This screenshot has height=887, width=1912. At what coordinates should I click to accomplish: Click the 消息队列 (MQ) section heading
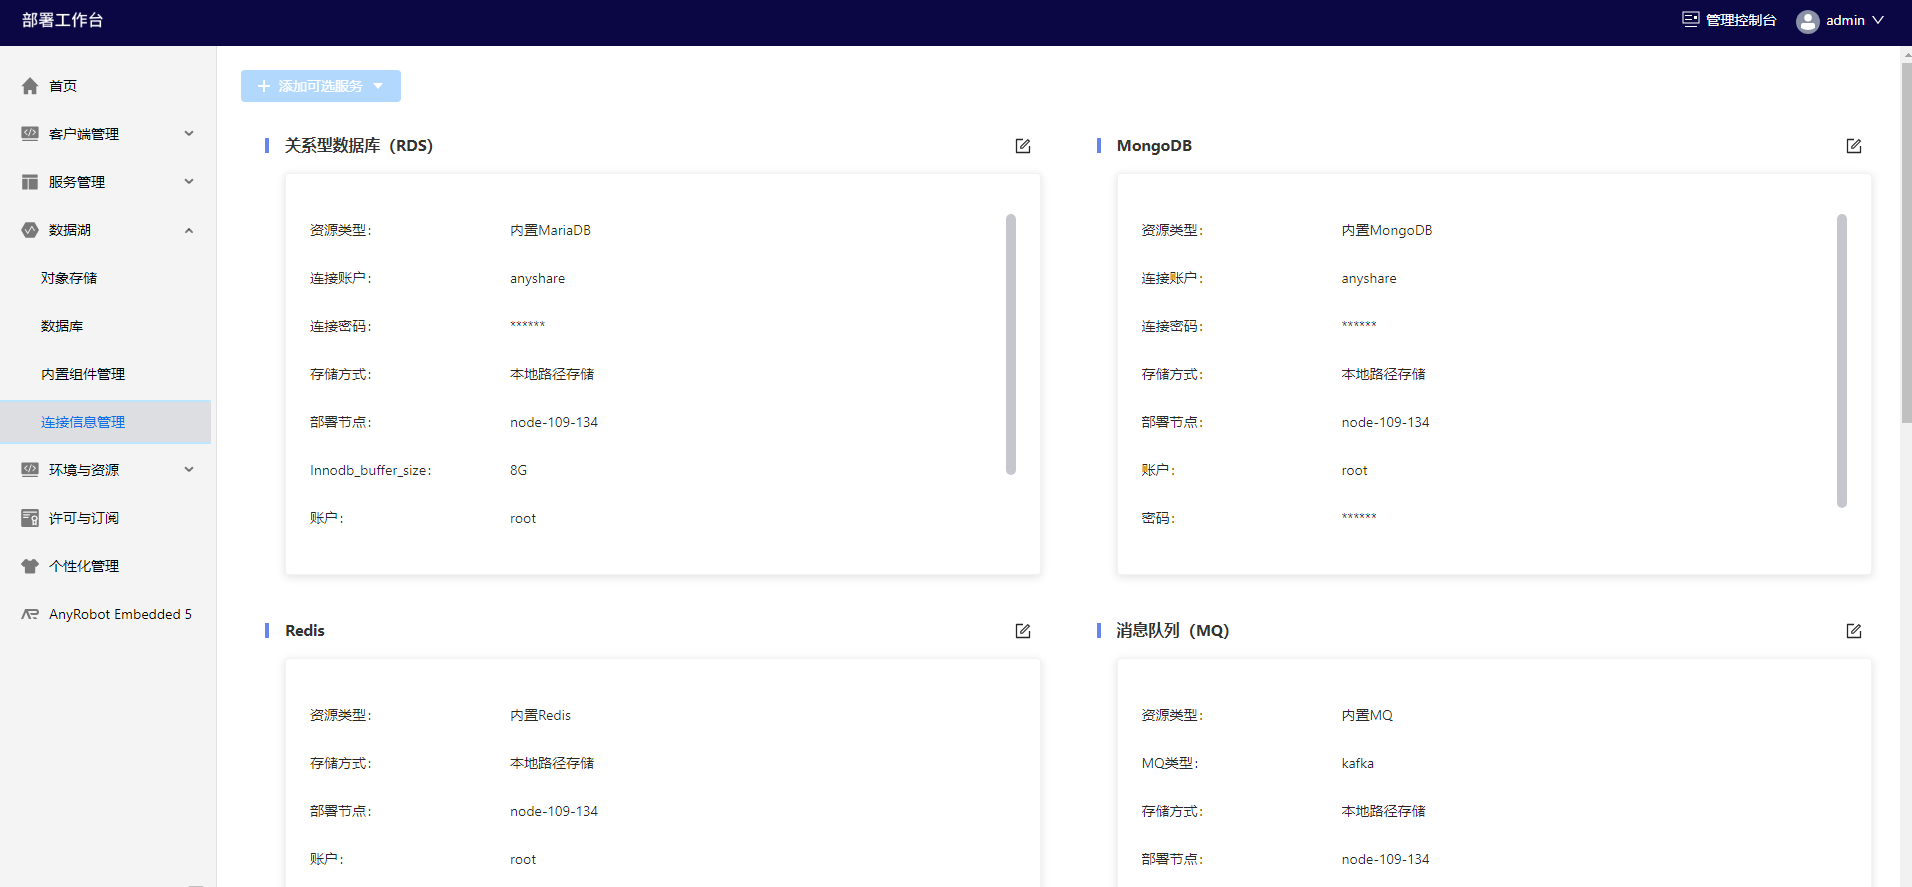click(x=1173, y=631)
